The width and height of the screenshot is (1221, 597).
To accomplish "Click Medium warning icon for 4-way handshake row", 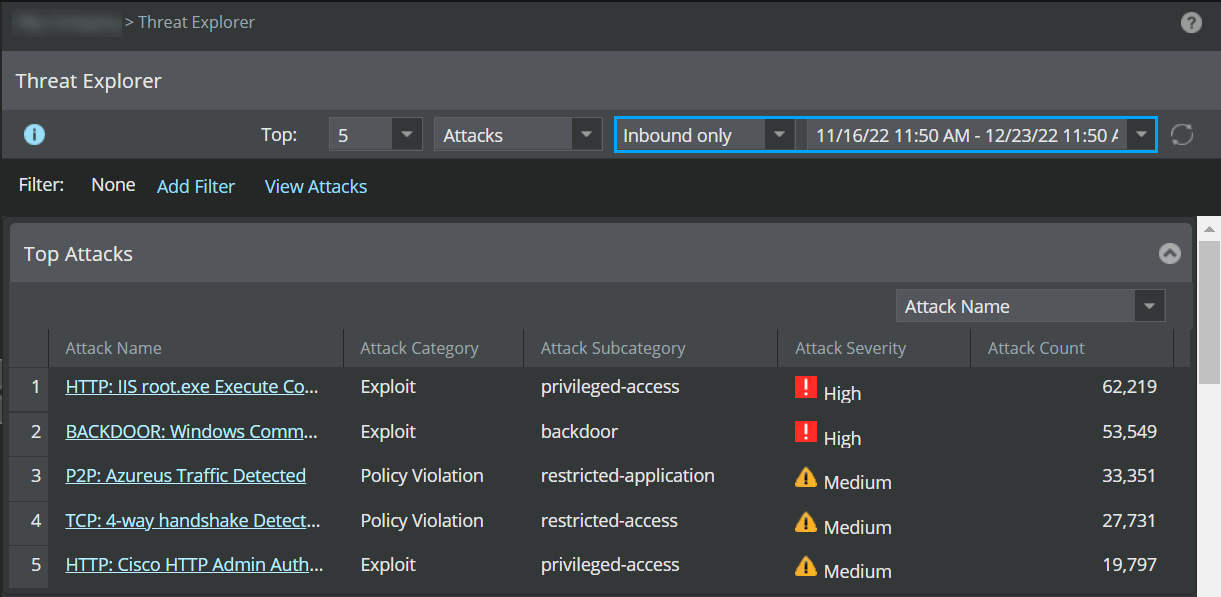I will (x=806, y=521).
